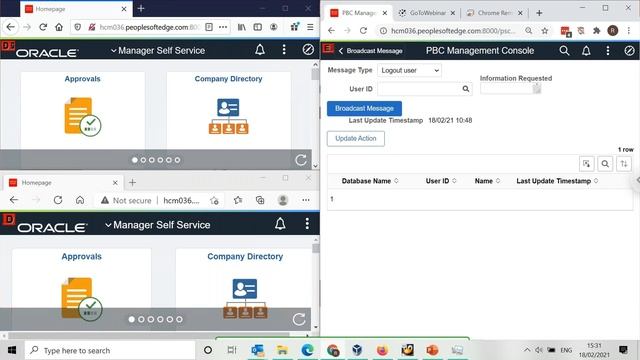Select the last page dot in the Edge homepage
The image size is (640, 360).
[180, 319]
